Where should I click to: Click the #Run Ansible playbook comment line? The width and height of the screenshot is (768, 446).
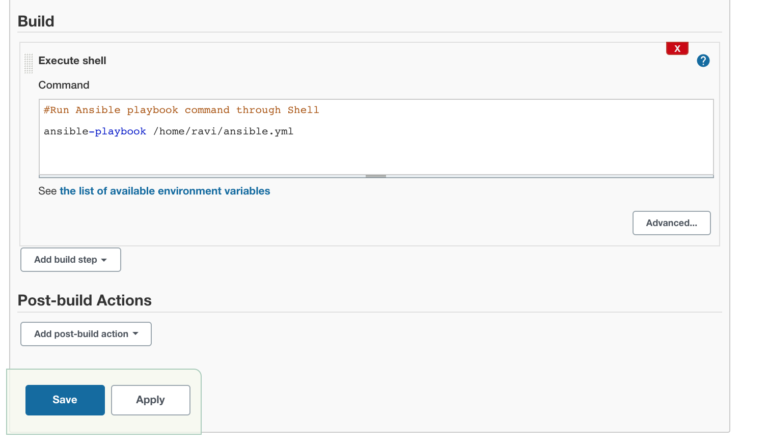[x=181, y=110]
